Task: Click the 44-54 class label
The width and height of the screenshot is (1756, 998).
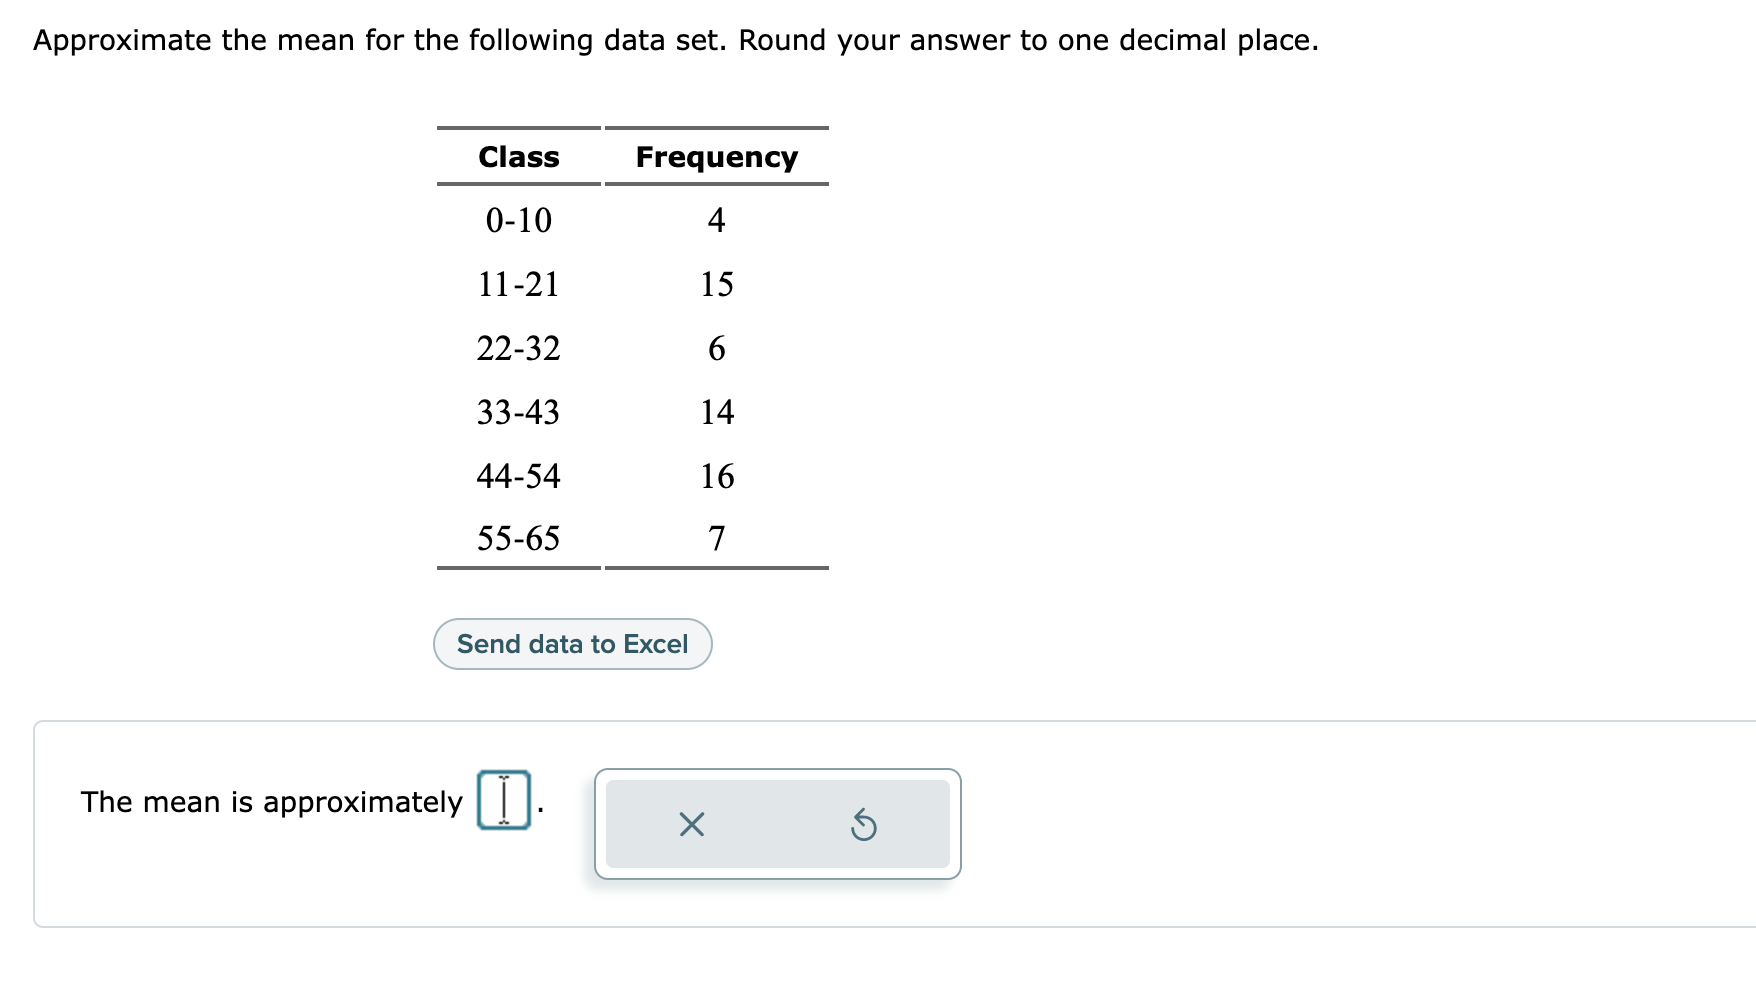Action: point(518,475)
